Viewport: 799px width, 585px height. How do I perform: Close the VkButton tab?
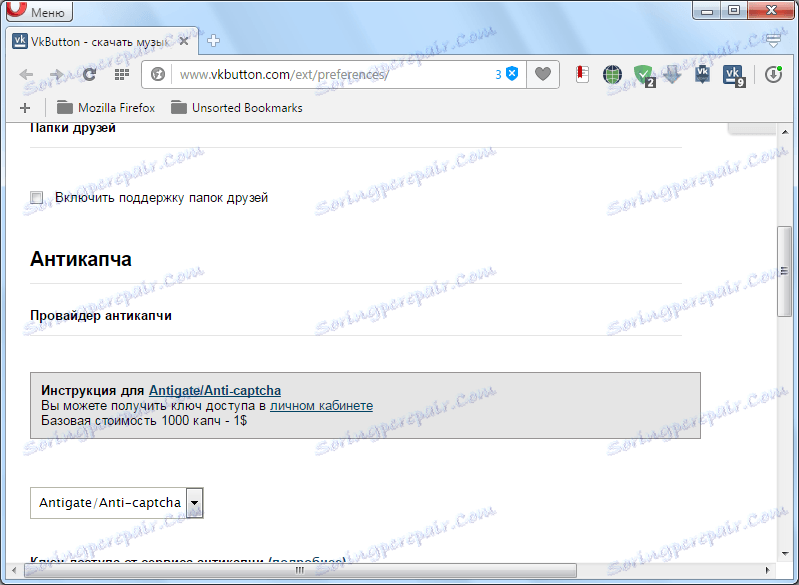(184, 41)
